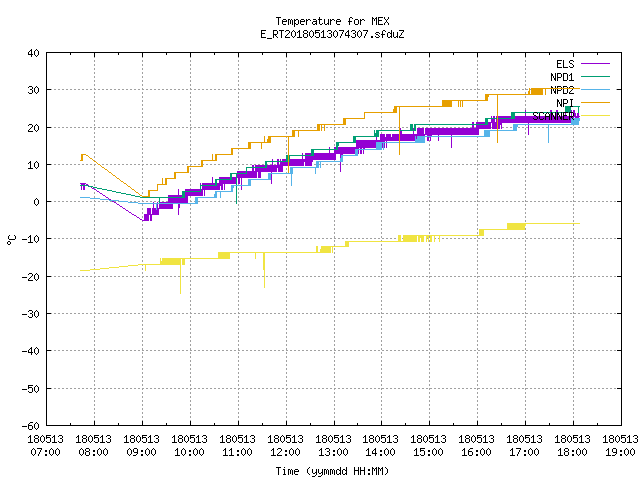Screen dimensions: 640x480
Task: Click the y-axis label -20
Action: (31, 277)
